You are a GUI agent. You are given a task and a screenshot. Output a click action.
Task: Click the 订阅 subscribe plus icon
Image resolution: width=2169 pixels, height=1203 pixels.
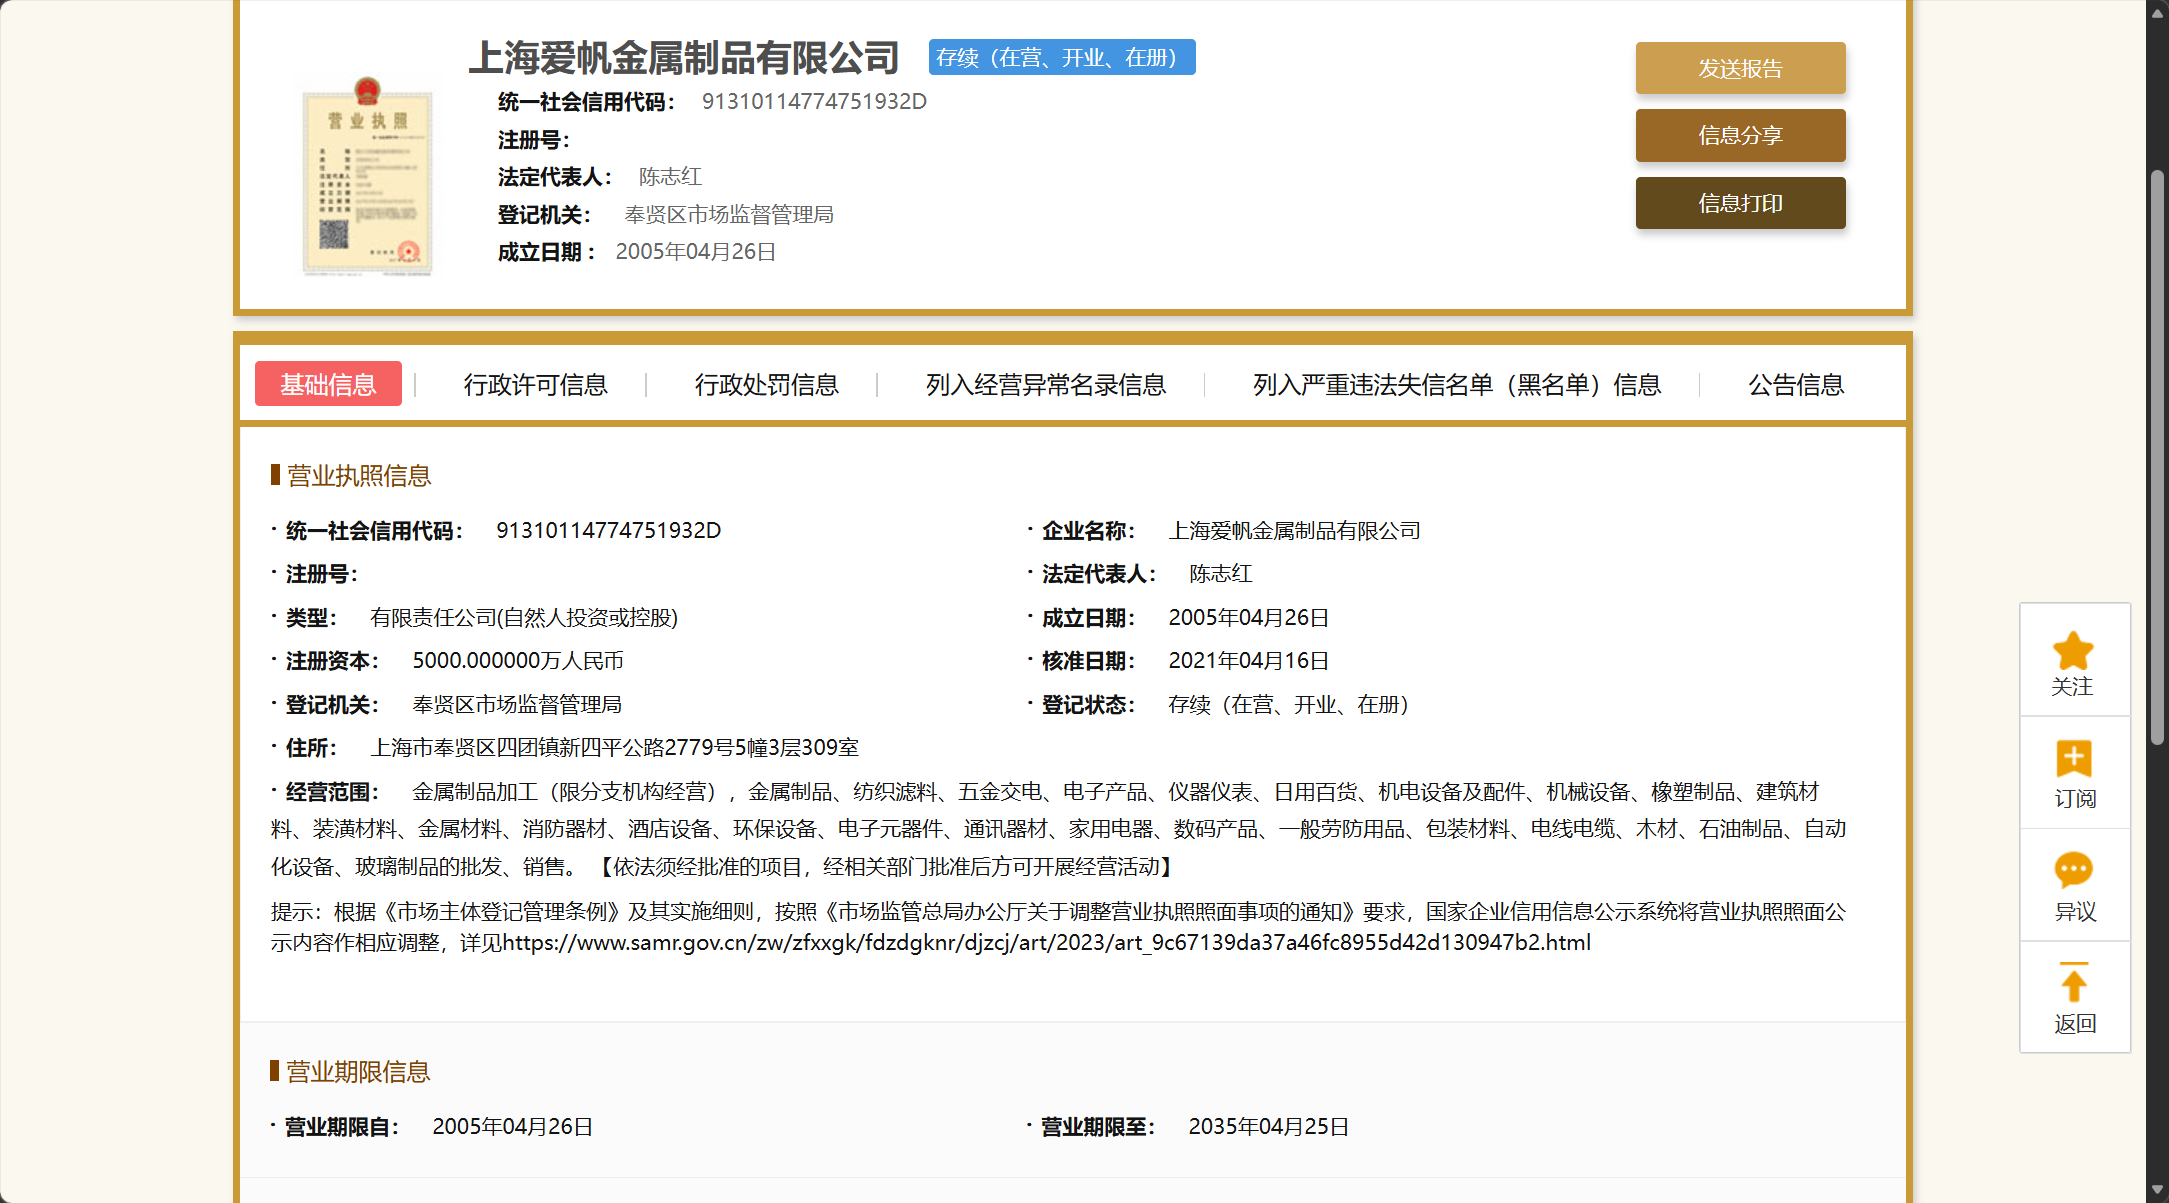[2073, 759]
